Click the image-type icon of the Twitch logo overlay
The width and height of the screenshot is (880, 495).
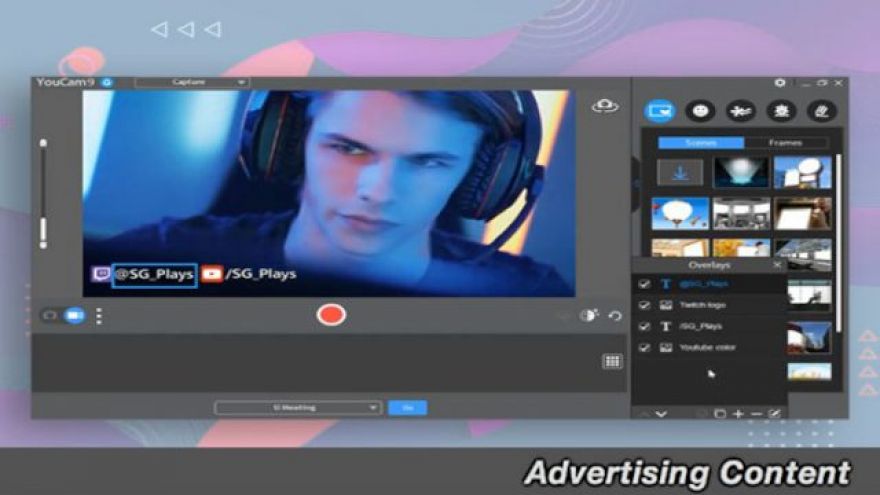click(x=666, y=305)
